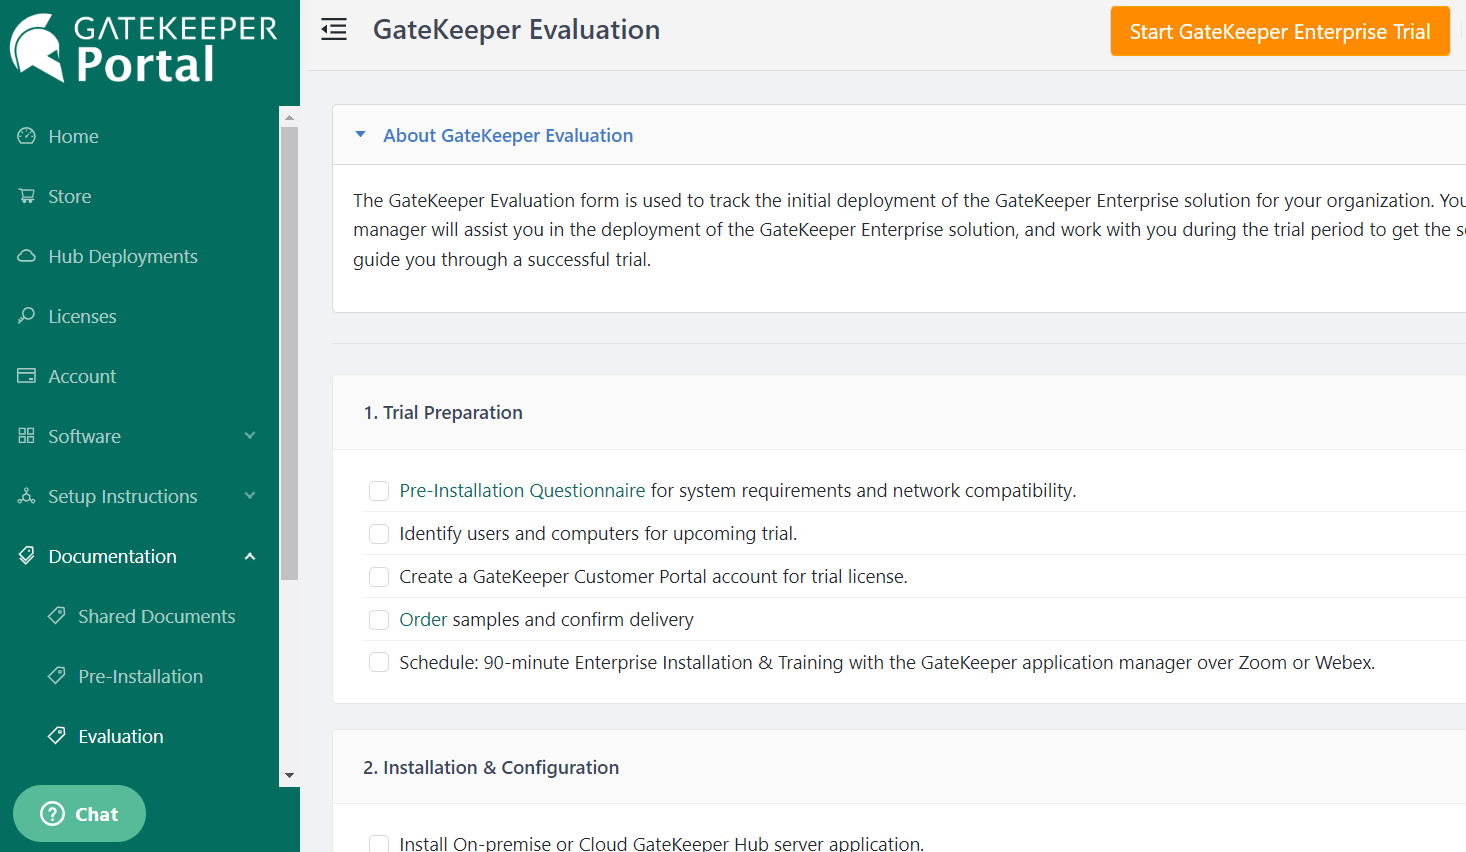Select the Evaluation sidebar entry

pyautogui.click(x=120, y=736)
